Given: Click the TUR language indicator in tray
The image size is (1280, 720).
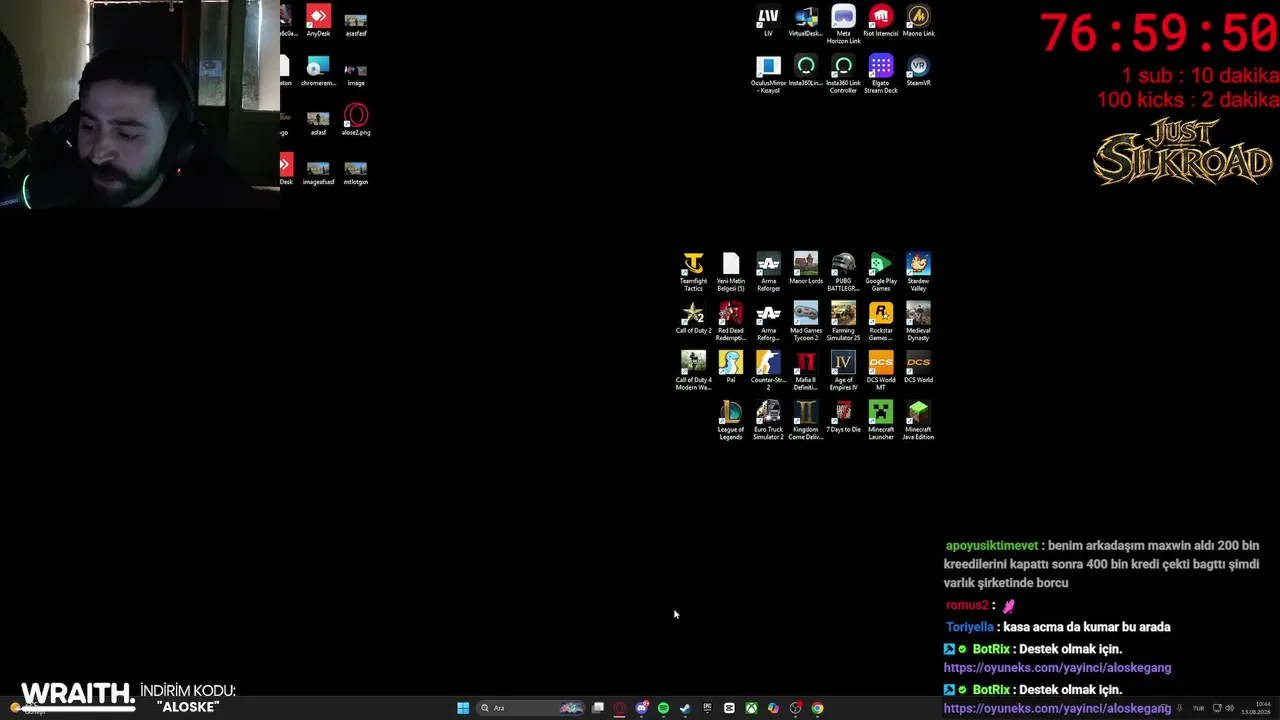Looking at the screenshot, I should (x=1198, y=708).
